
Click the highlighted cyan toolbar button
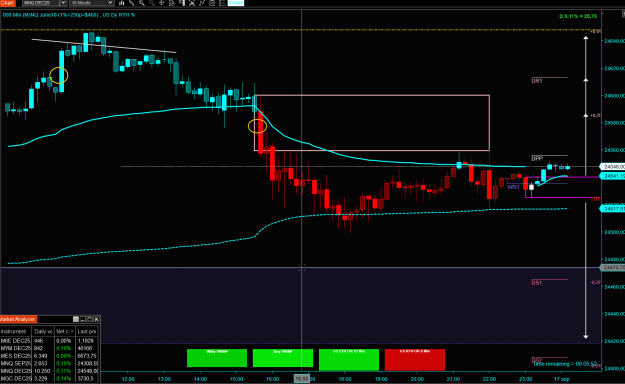click(x=236, y=3)
